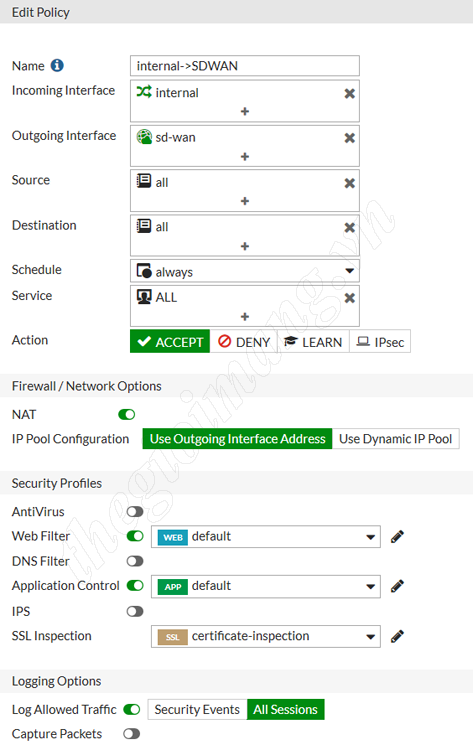Remove the ALL service entry

[x=350, y=298]
